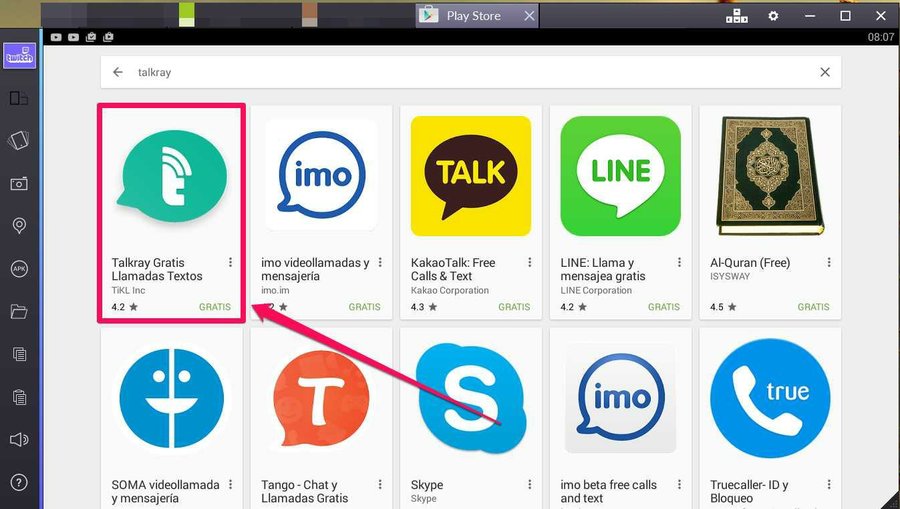Open the Truecaller app icon
The image size is (900, 509).
770,398
